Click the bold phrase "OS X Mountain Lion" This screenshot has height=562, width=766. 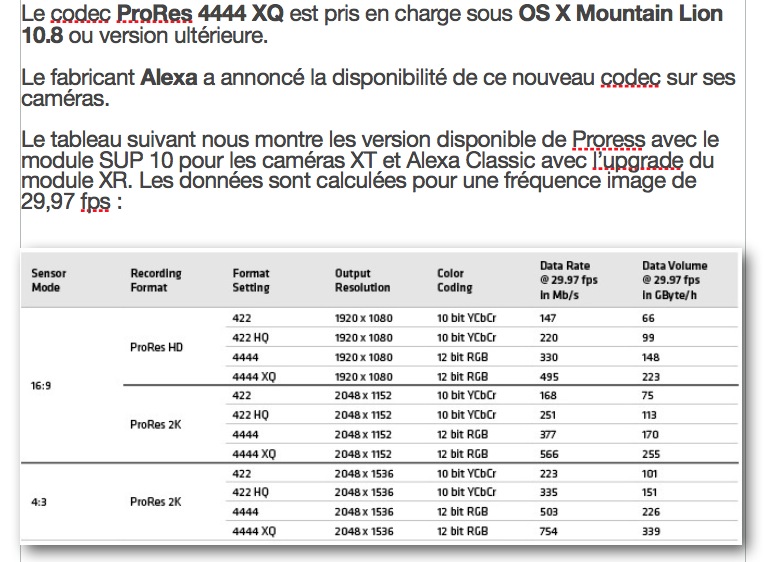pyautogui.click(x=620, y=14)
